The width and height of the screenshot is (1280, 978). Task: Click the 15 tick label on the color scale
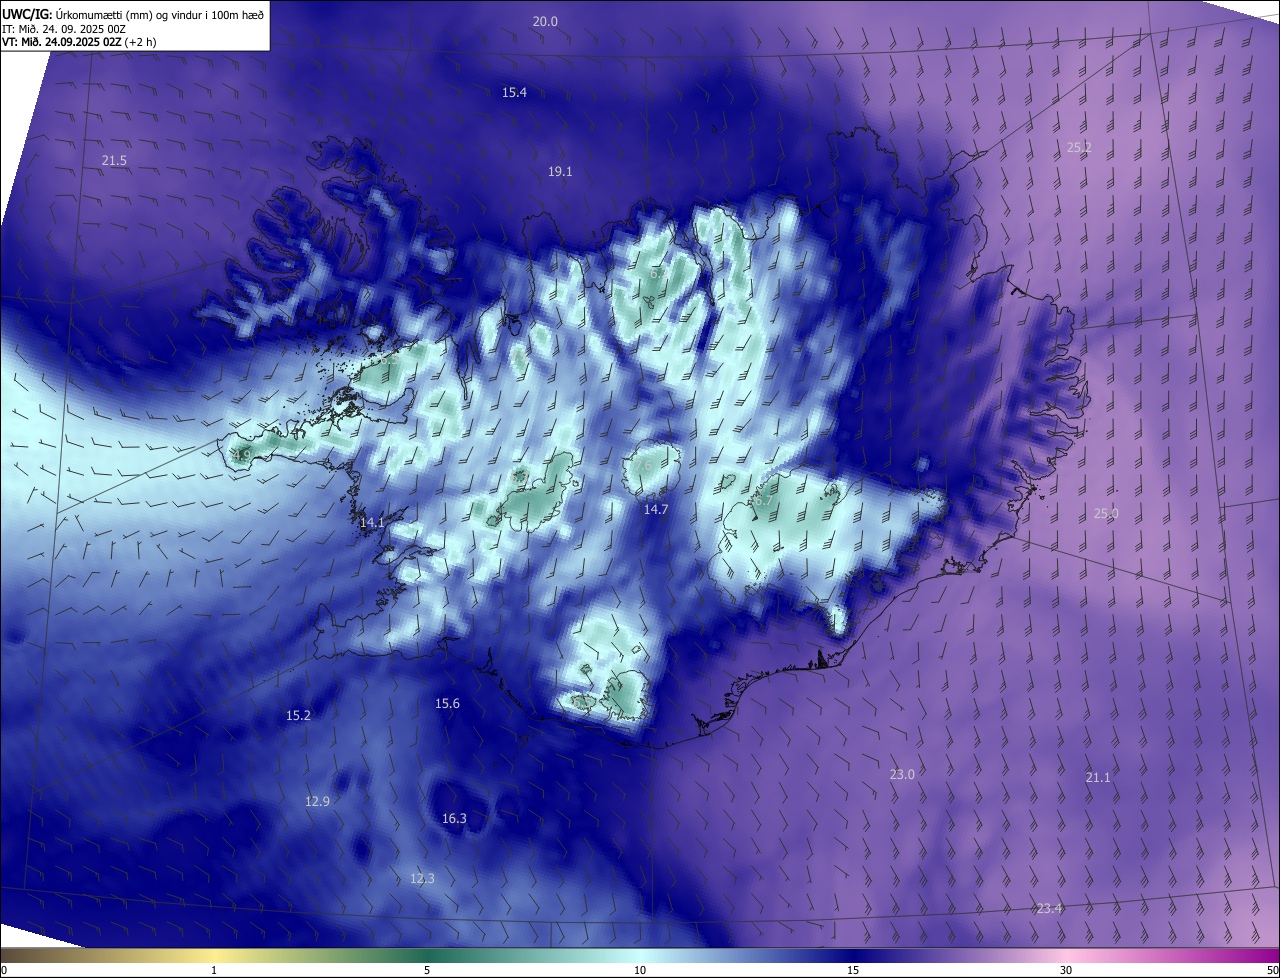click(853, 971)
